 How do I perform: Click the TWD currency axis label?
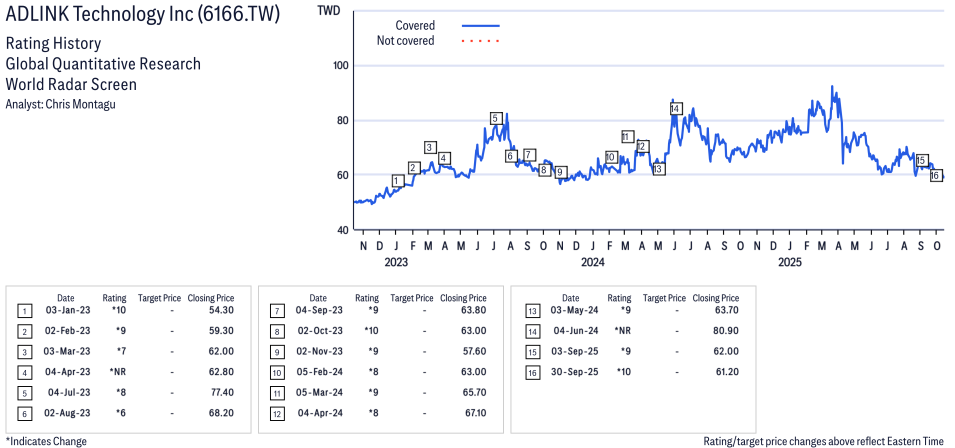pos(327,11)
